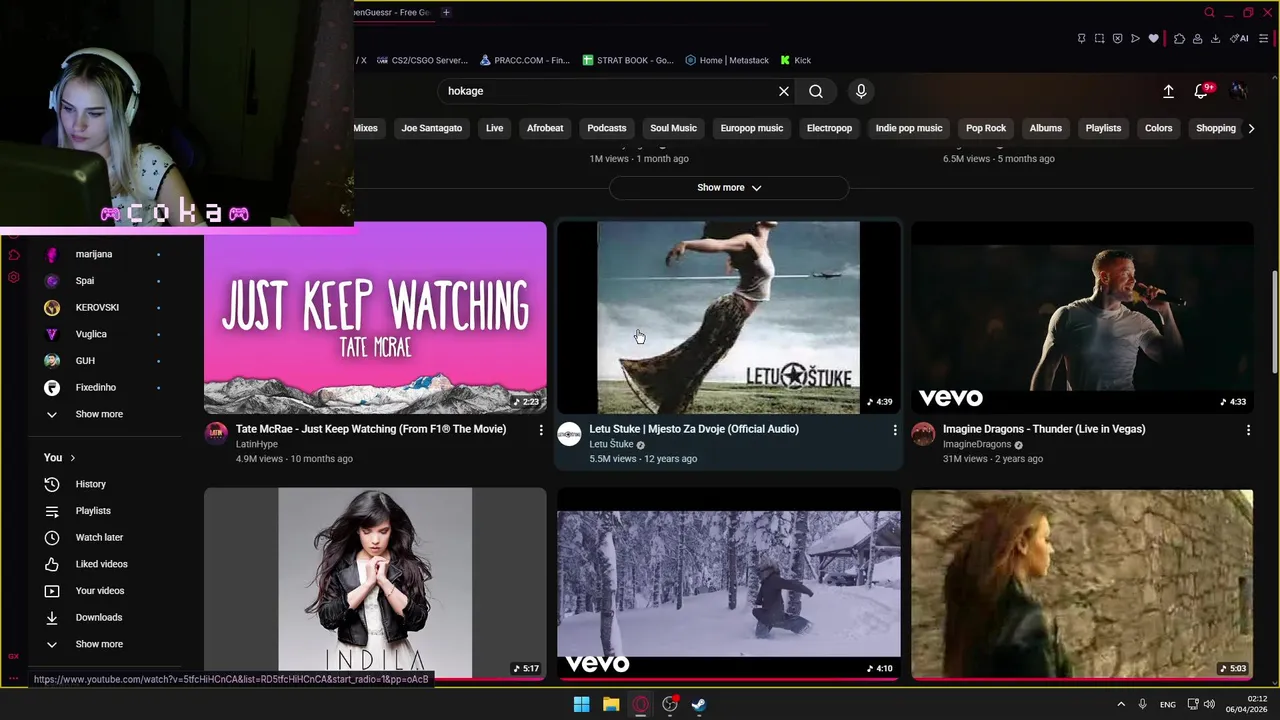Select the Podcasts filter chip
Image resolution: width=1280 pixels, height=720 pixels.
pyautogui.click(x=607, y=128)
